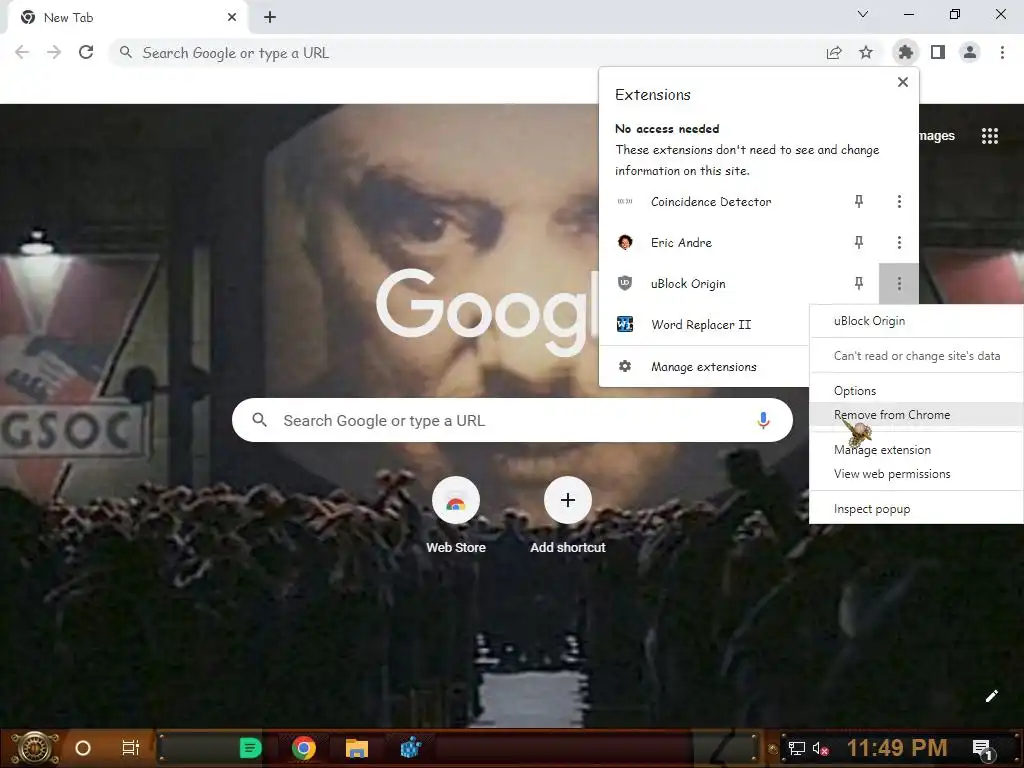Click the Chrome taskbar icon
Screen dimensions: 1024x768
coord(304,748)
